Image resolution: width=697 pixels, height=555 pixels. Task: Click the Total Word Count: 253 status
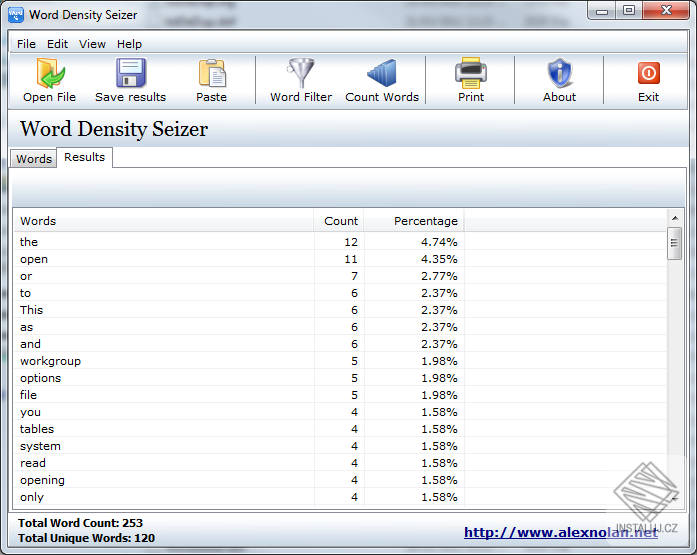tap(80, 523)
